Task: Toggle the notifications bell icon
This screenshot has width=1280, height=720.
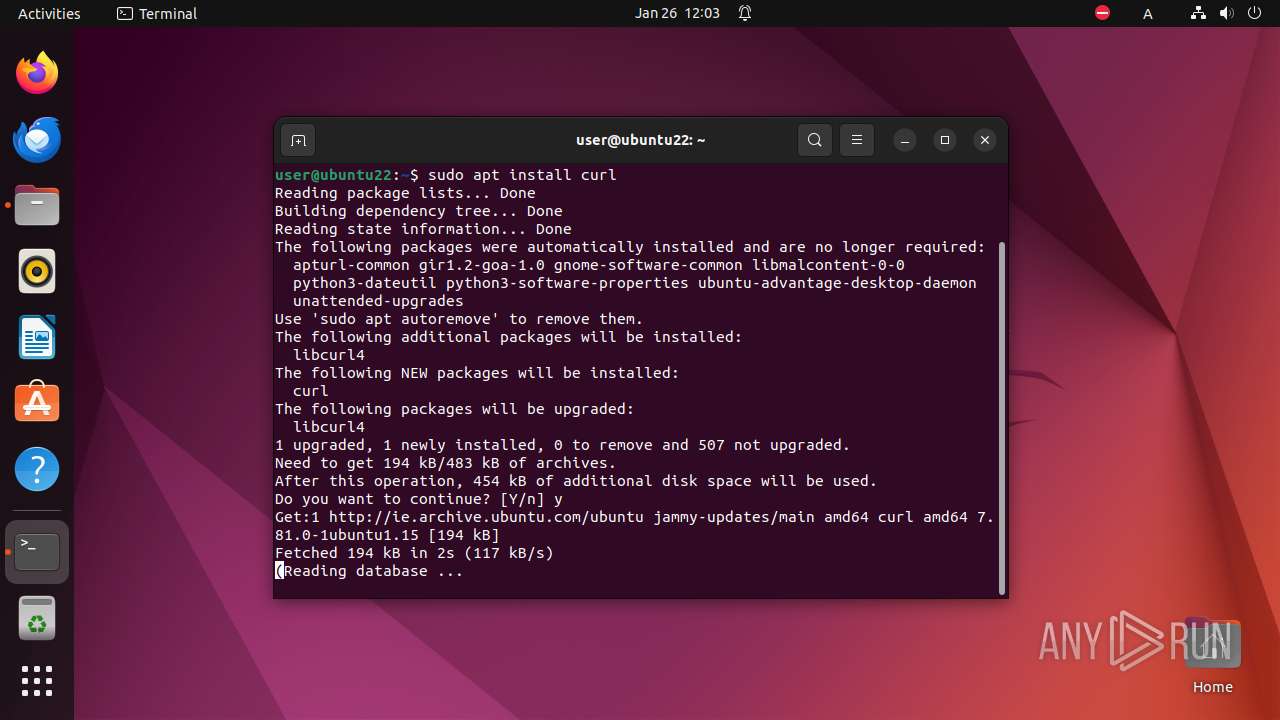Action: click(745, 13)
